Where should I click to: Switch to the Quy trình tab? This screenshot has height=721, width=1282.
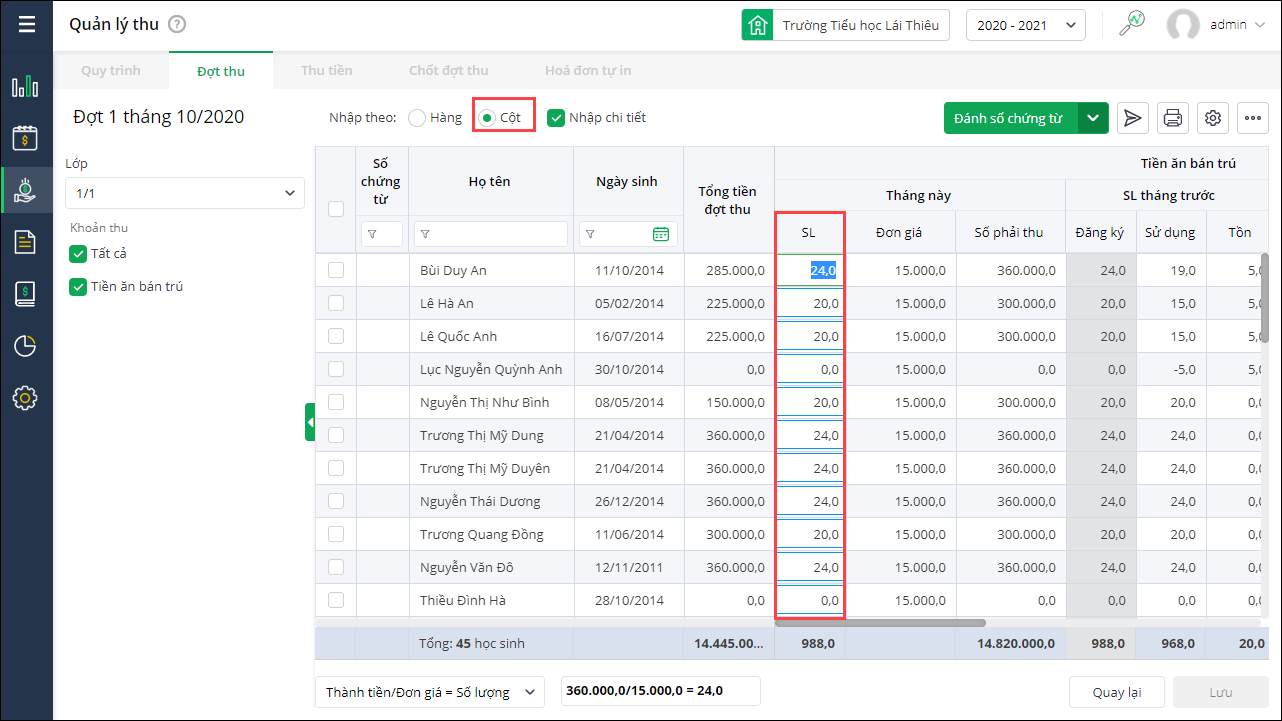tap(111, 71)
